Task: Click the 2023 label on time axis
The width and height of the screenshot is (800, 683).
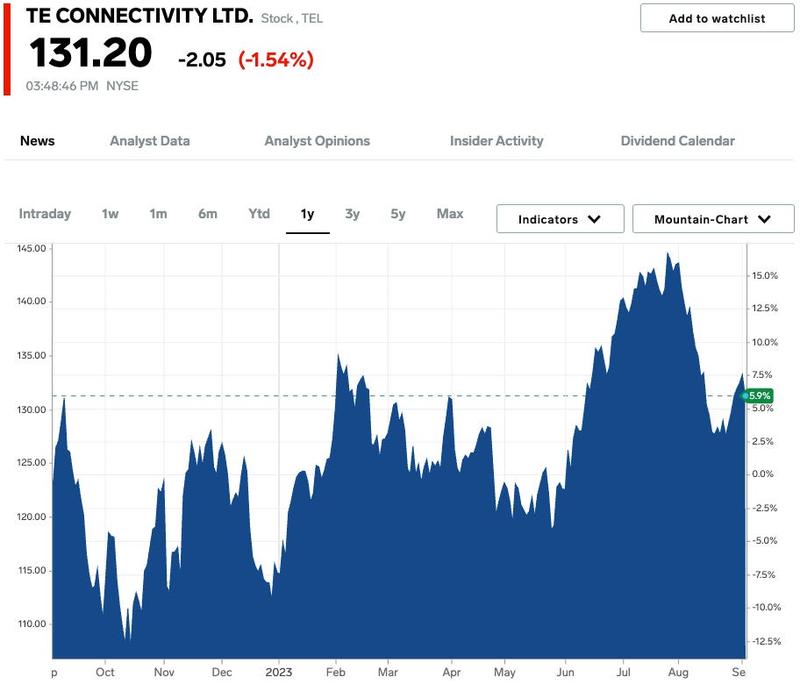Action: (x=279, y=672)
